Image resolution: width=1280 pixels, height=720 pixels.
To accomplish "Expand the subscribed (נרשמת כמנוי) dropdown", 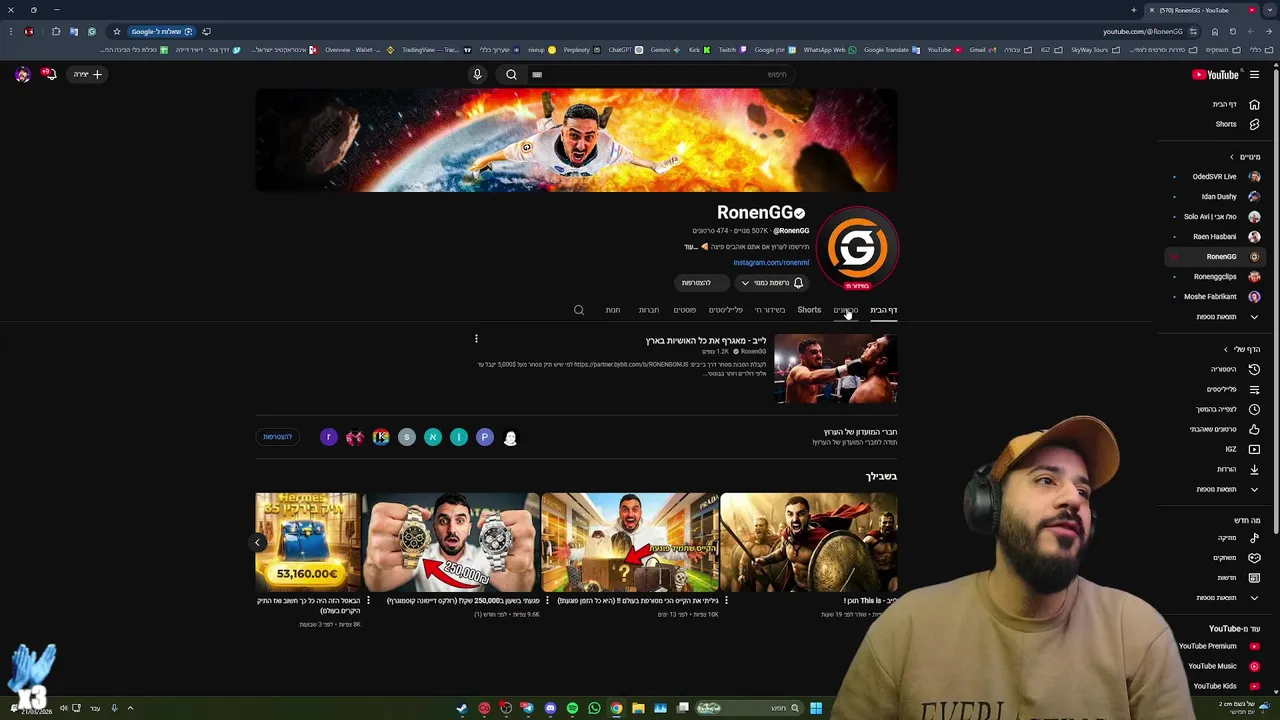I will click(x=771, y=283).
